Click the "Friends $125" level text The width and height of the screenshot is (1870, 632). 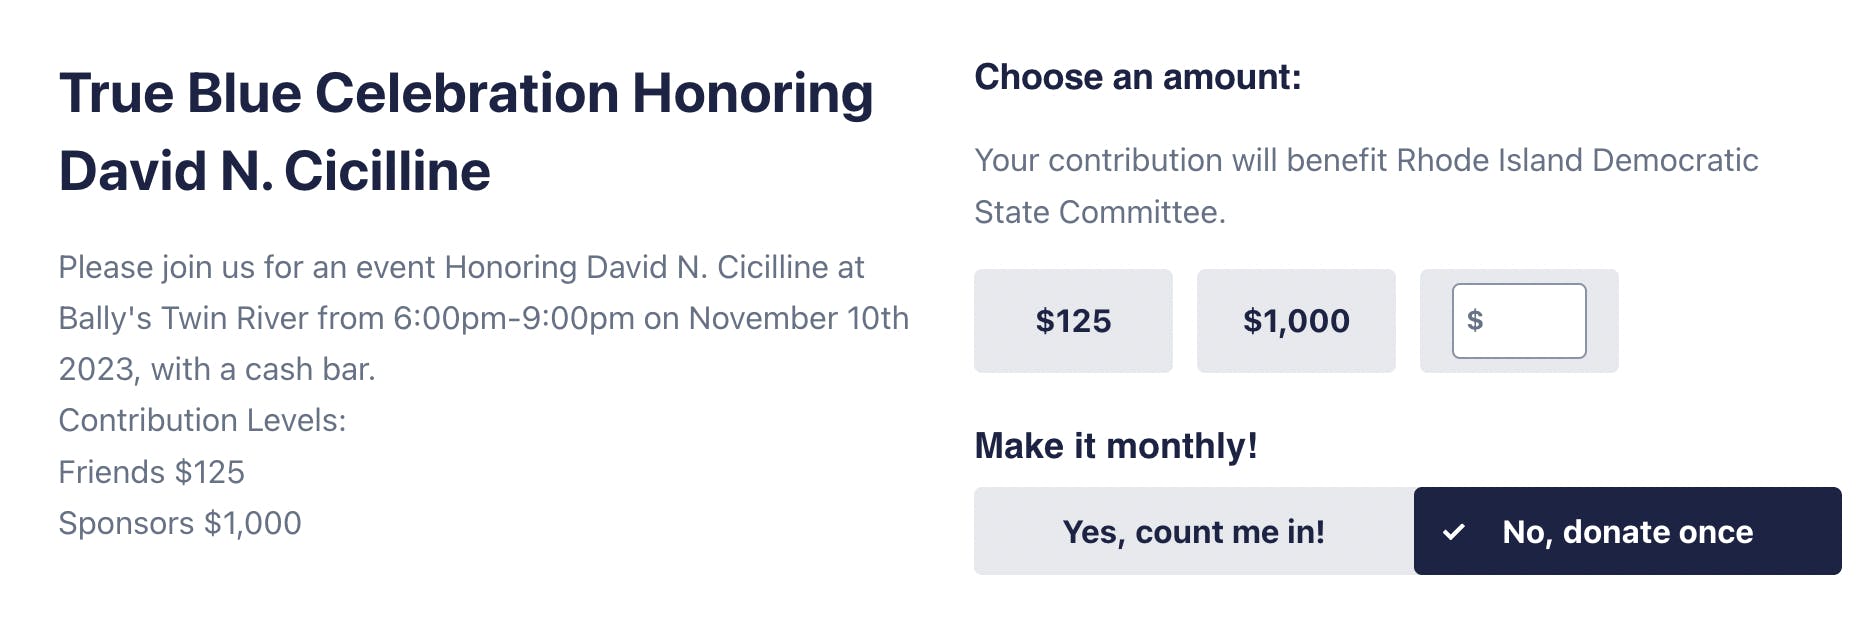(152, 472)
